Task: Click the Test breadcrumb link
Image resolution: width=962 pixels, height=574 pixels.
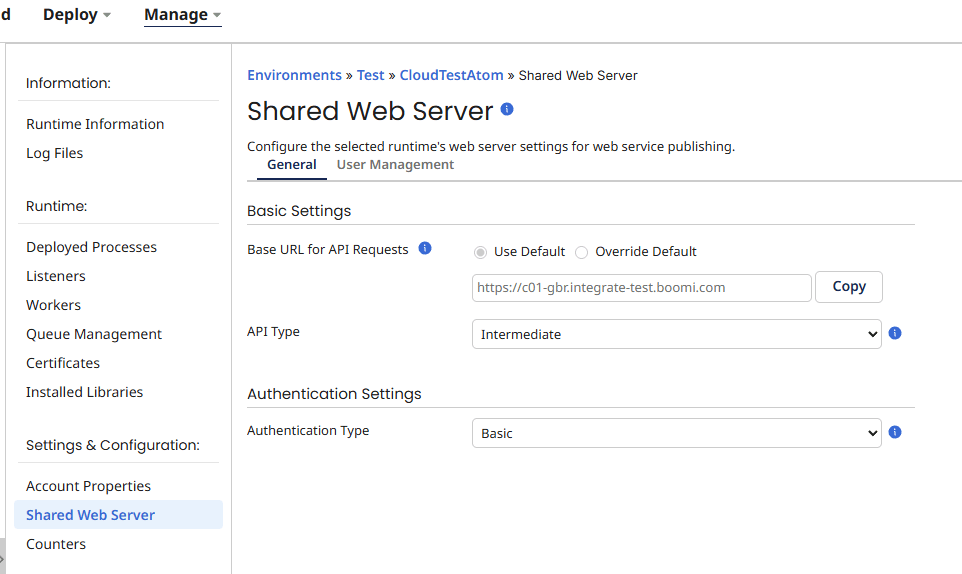Action: pos(370,75)
